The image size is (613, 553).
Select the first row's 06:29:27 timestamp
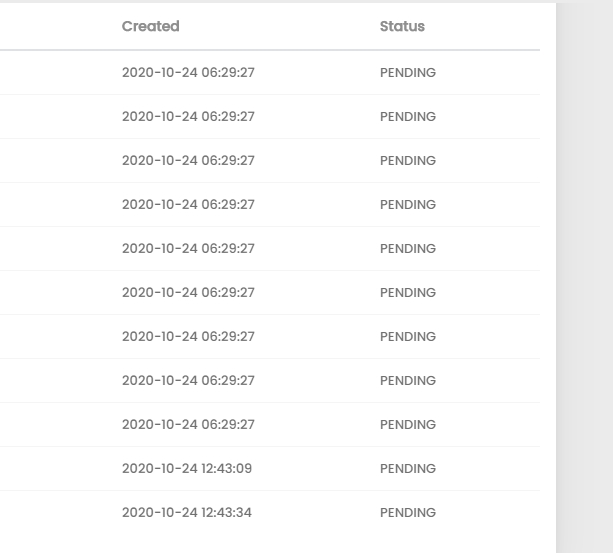click(x=188, y=72)
